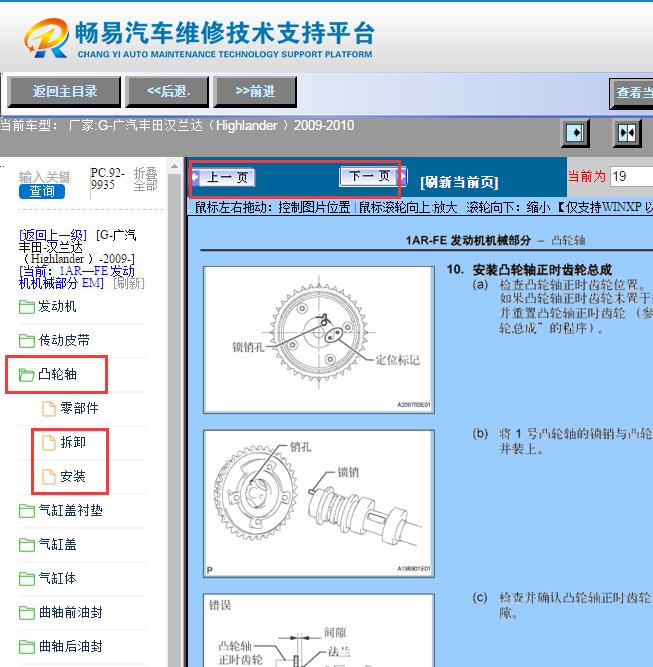The image size is (653, 667).
Task: Click document icon beside 安装
Action: 48,477
